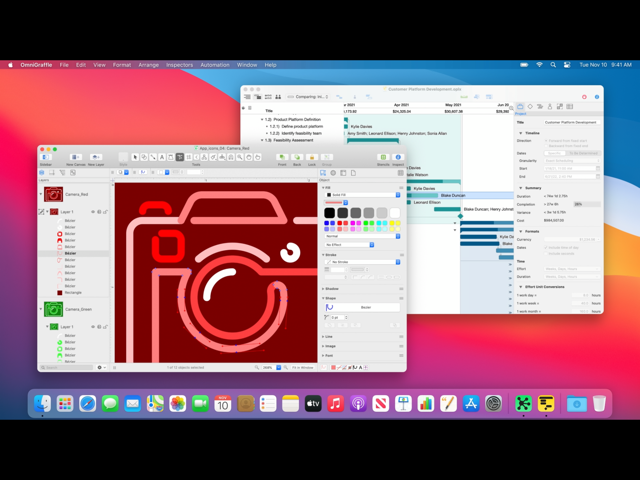Toggle the Sidebar button in OmniGraffle toolbar
640x480 pixels.
[46, 157]
